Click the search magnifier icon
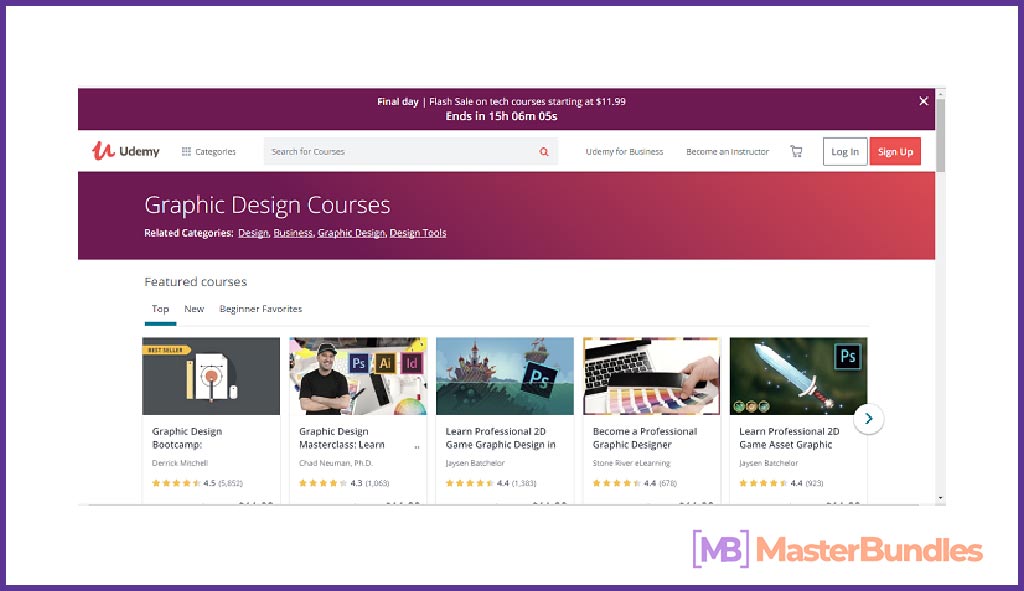1024x591 pixels. pyautogui.click(x=543, y=152)
